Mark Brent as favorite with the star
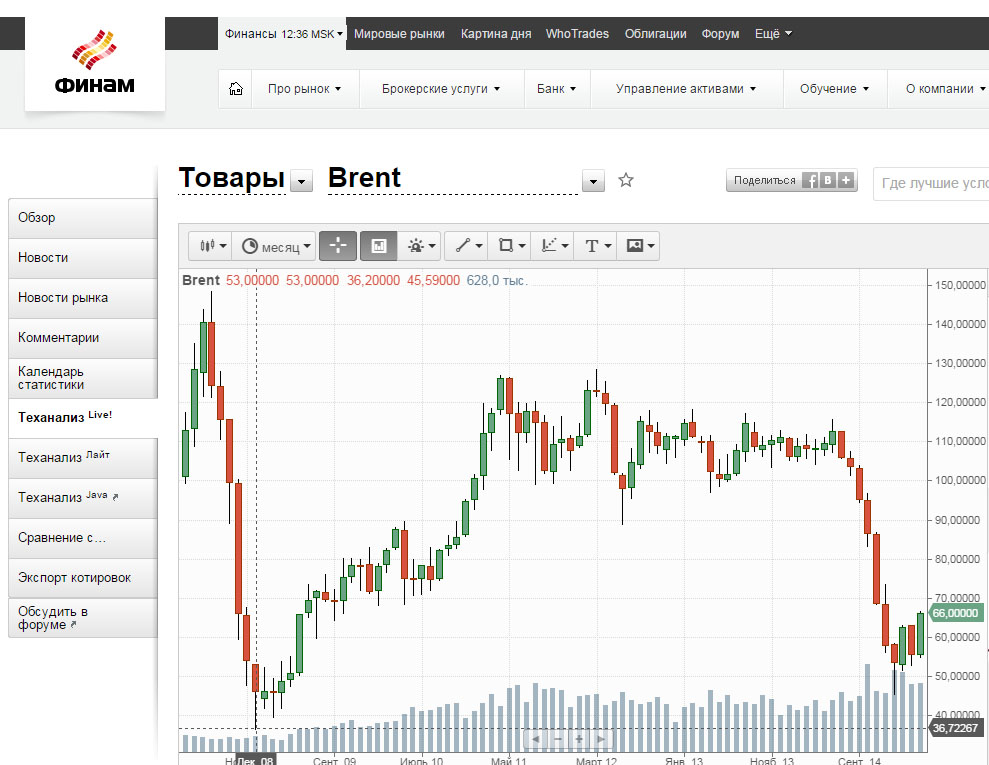This screenshot has width=989, height=765. click(626, 180)
